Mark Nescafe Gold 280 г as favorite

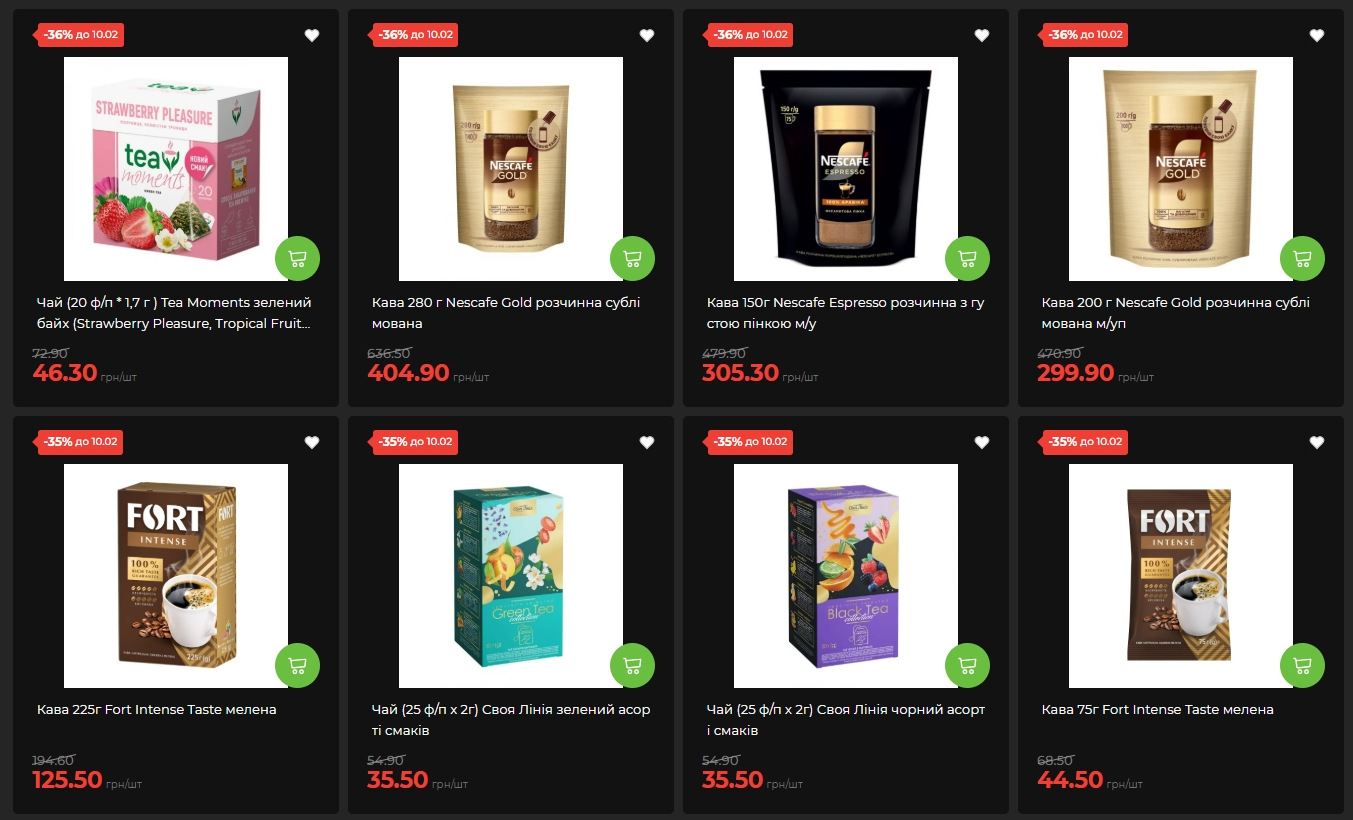[647, 35]
